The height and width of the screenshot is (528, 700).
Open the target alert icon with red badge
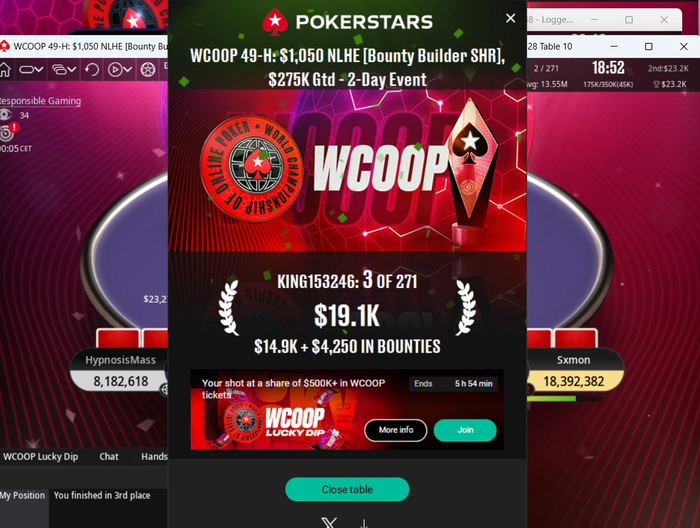click(x=8, y=131)
